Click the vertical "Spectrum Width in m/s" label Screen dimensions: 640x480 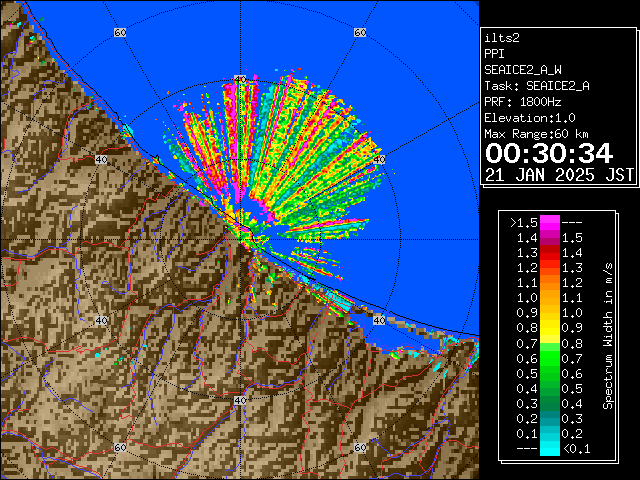pyautogui.click(x=608, y=336)
